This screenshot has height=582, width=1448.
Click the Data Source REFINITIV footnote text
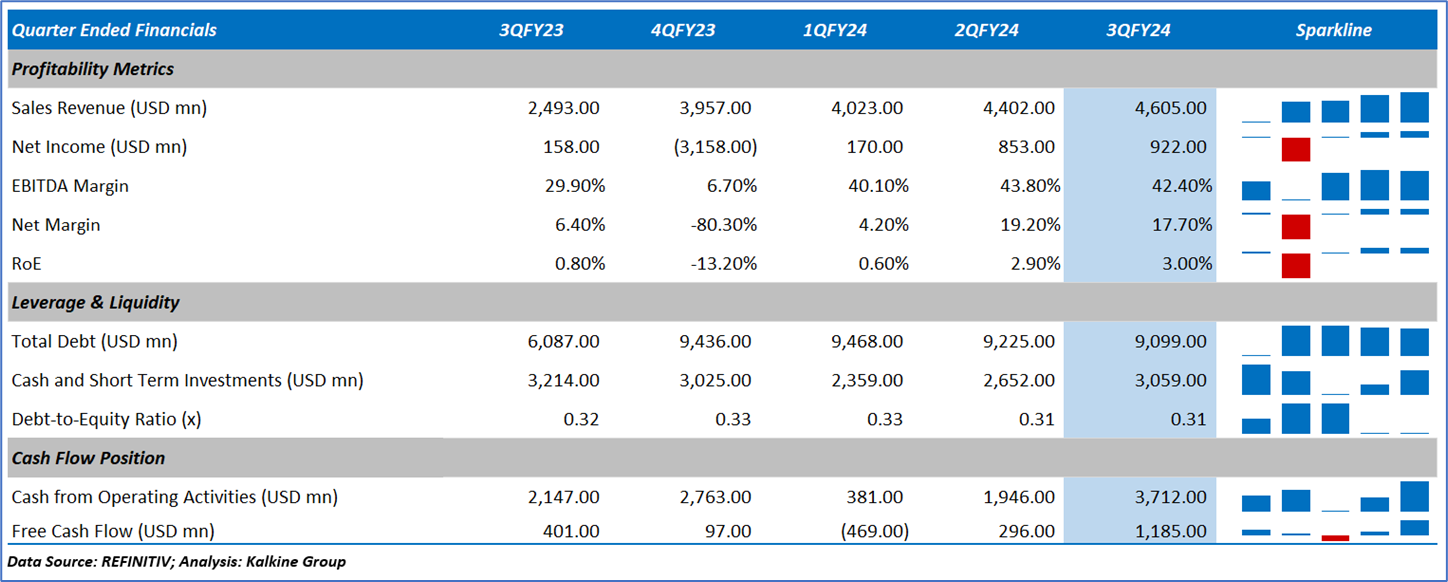point(178,562)
